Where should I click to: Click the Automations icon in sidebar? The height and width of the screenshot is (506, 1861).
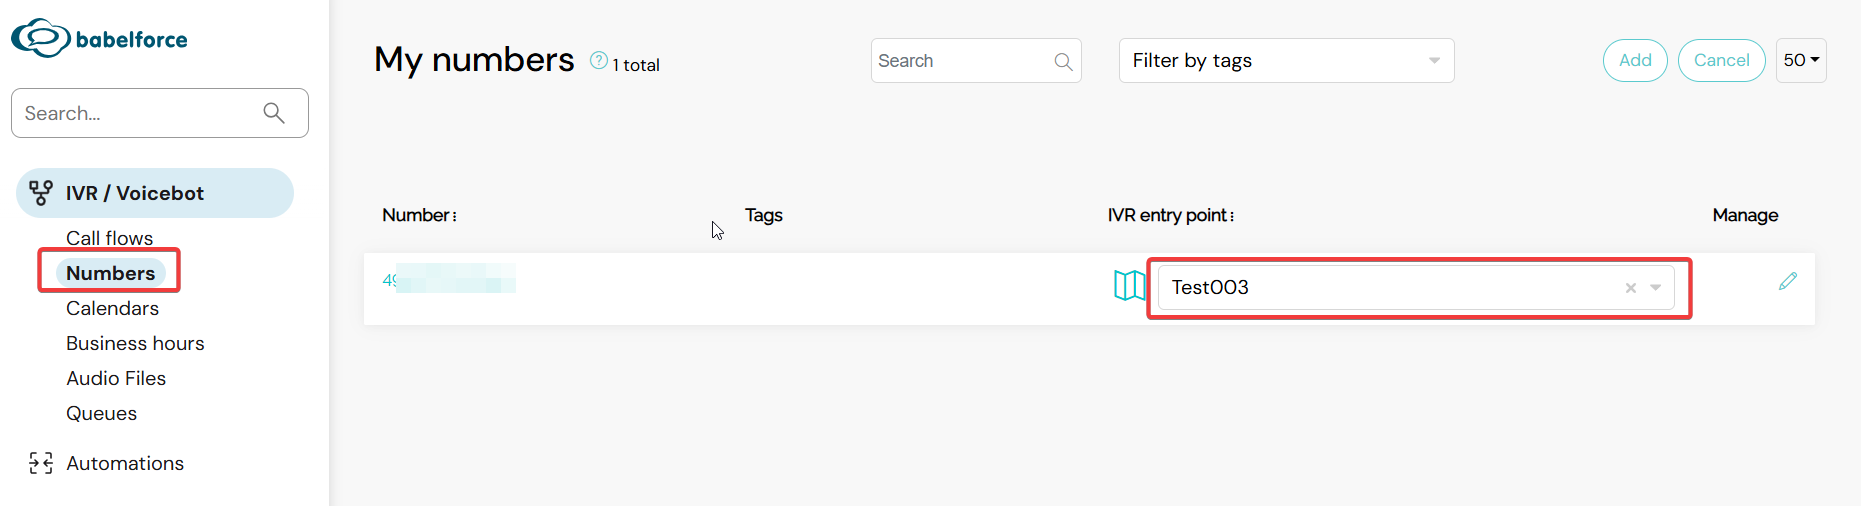tap(41, 463)
